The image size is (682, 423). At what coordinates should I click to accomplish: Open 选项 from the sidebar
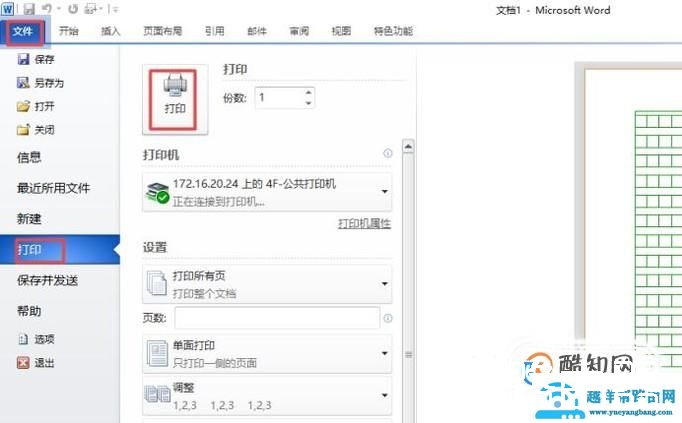coord(36,339)
